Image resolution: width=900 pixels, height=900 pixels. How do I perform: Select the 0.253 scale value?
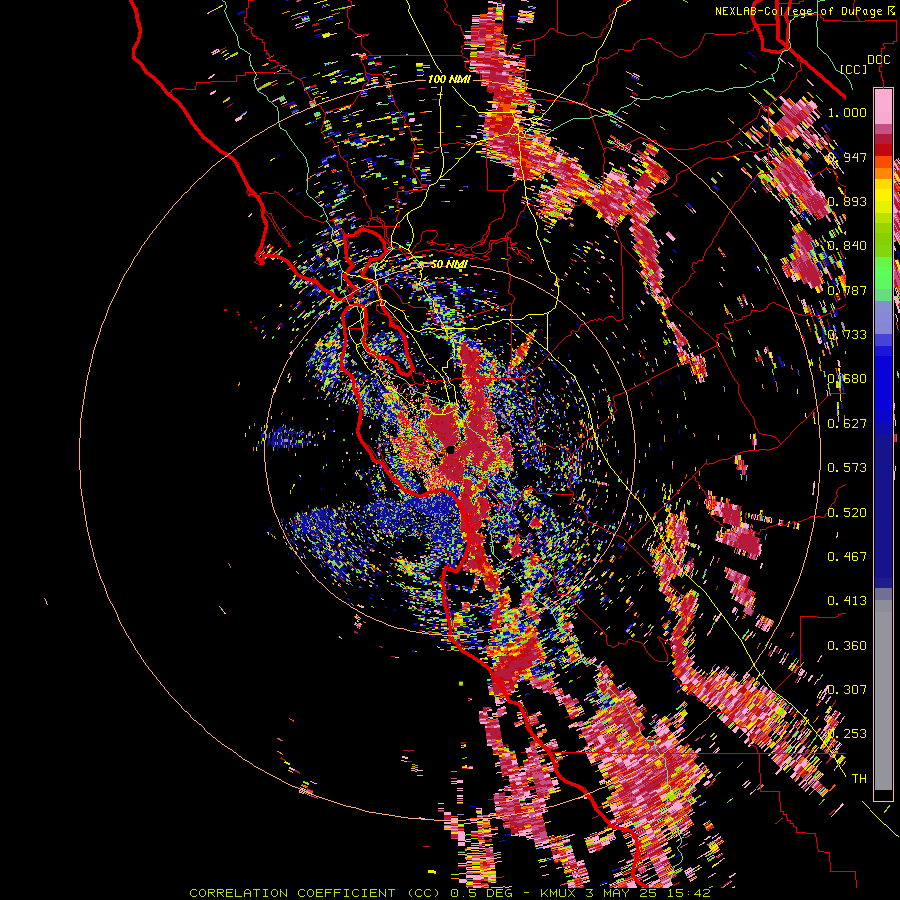point(847,733)
